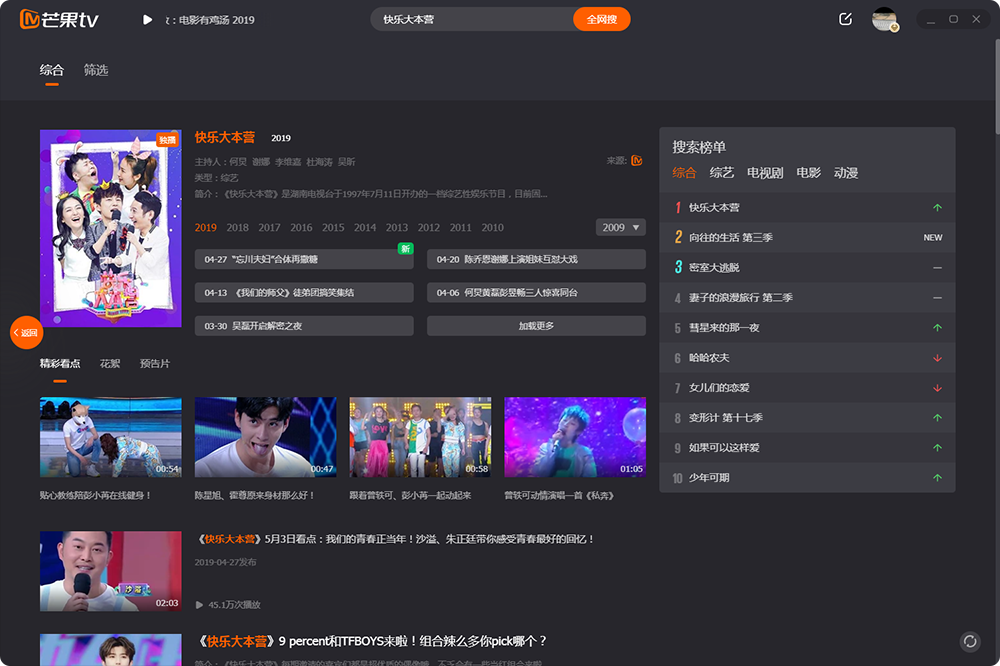Select year 2018 episodes
Image resolution: width=1000 pixels, height=666 pixels.
237,227
